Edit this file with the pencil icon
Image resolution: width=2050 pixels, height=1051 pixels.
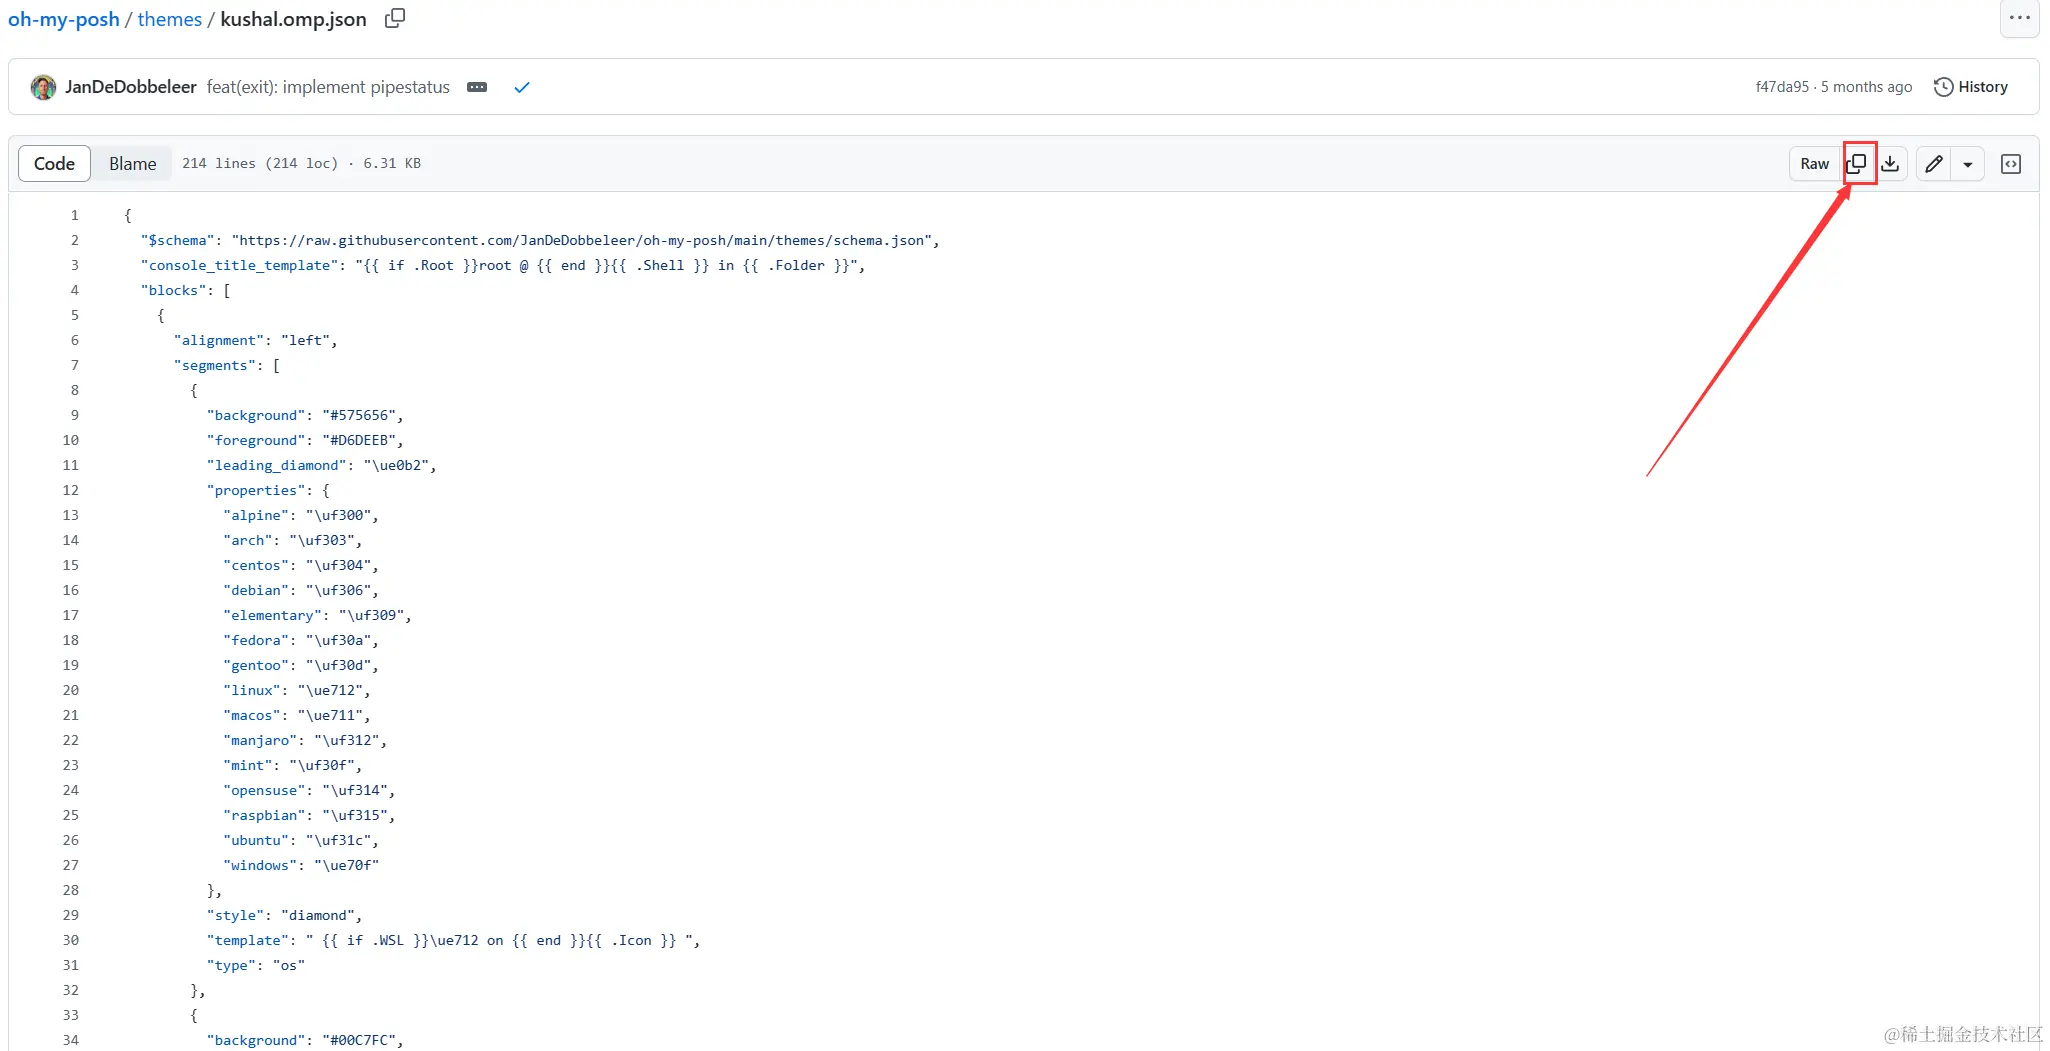(1934, 163)
